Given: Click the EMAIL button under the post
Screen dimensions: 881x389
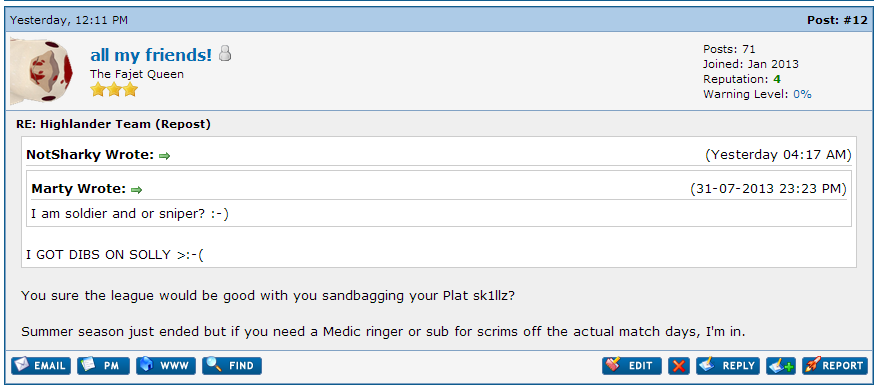Looking at the screenshot, I should coord(41,366).
